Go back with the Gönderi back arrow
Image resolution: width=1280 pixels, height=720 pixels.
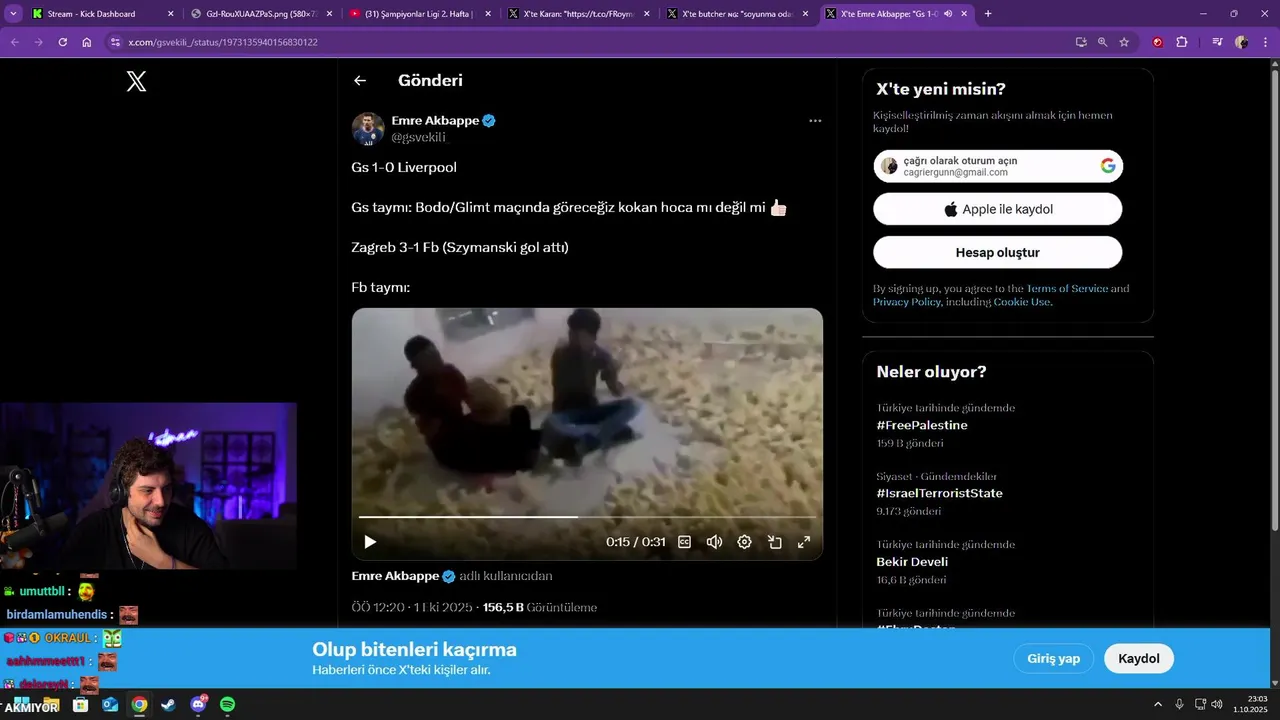tap(360, 81)
